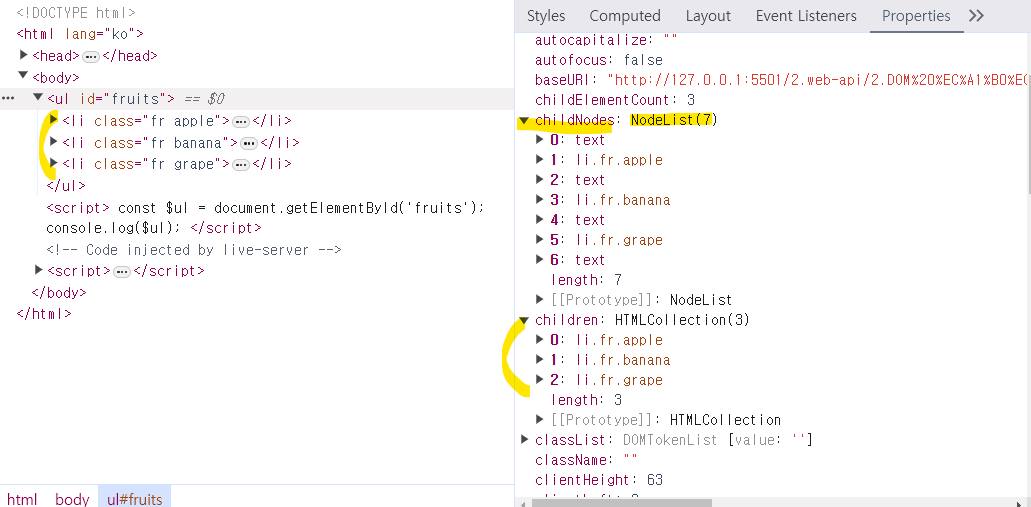Screen dimensions: 1031x507
Task: Open ellipsis inside li apple element
Action: tap(241, 122)
